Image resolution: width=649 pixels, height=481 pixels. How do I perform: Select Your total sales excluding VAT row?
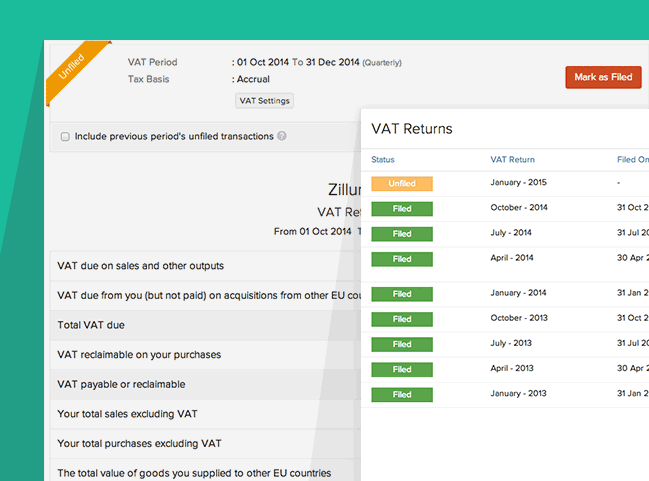tap(205, 414)
